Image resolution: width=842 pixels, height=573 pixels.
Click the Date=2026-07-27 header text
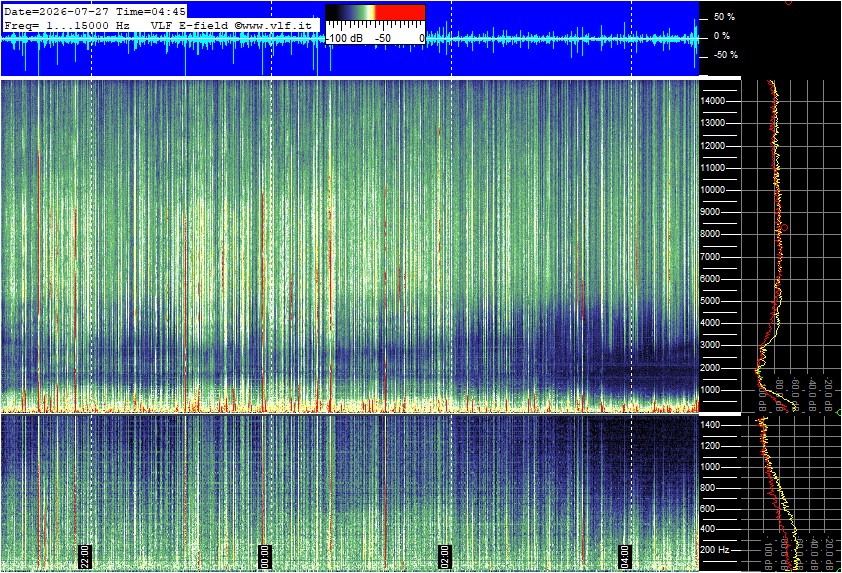tap(57, 11)
